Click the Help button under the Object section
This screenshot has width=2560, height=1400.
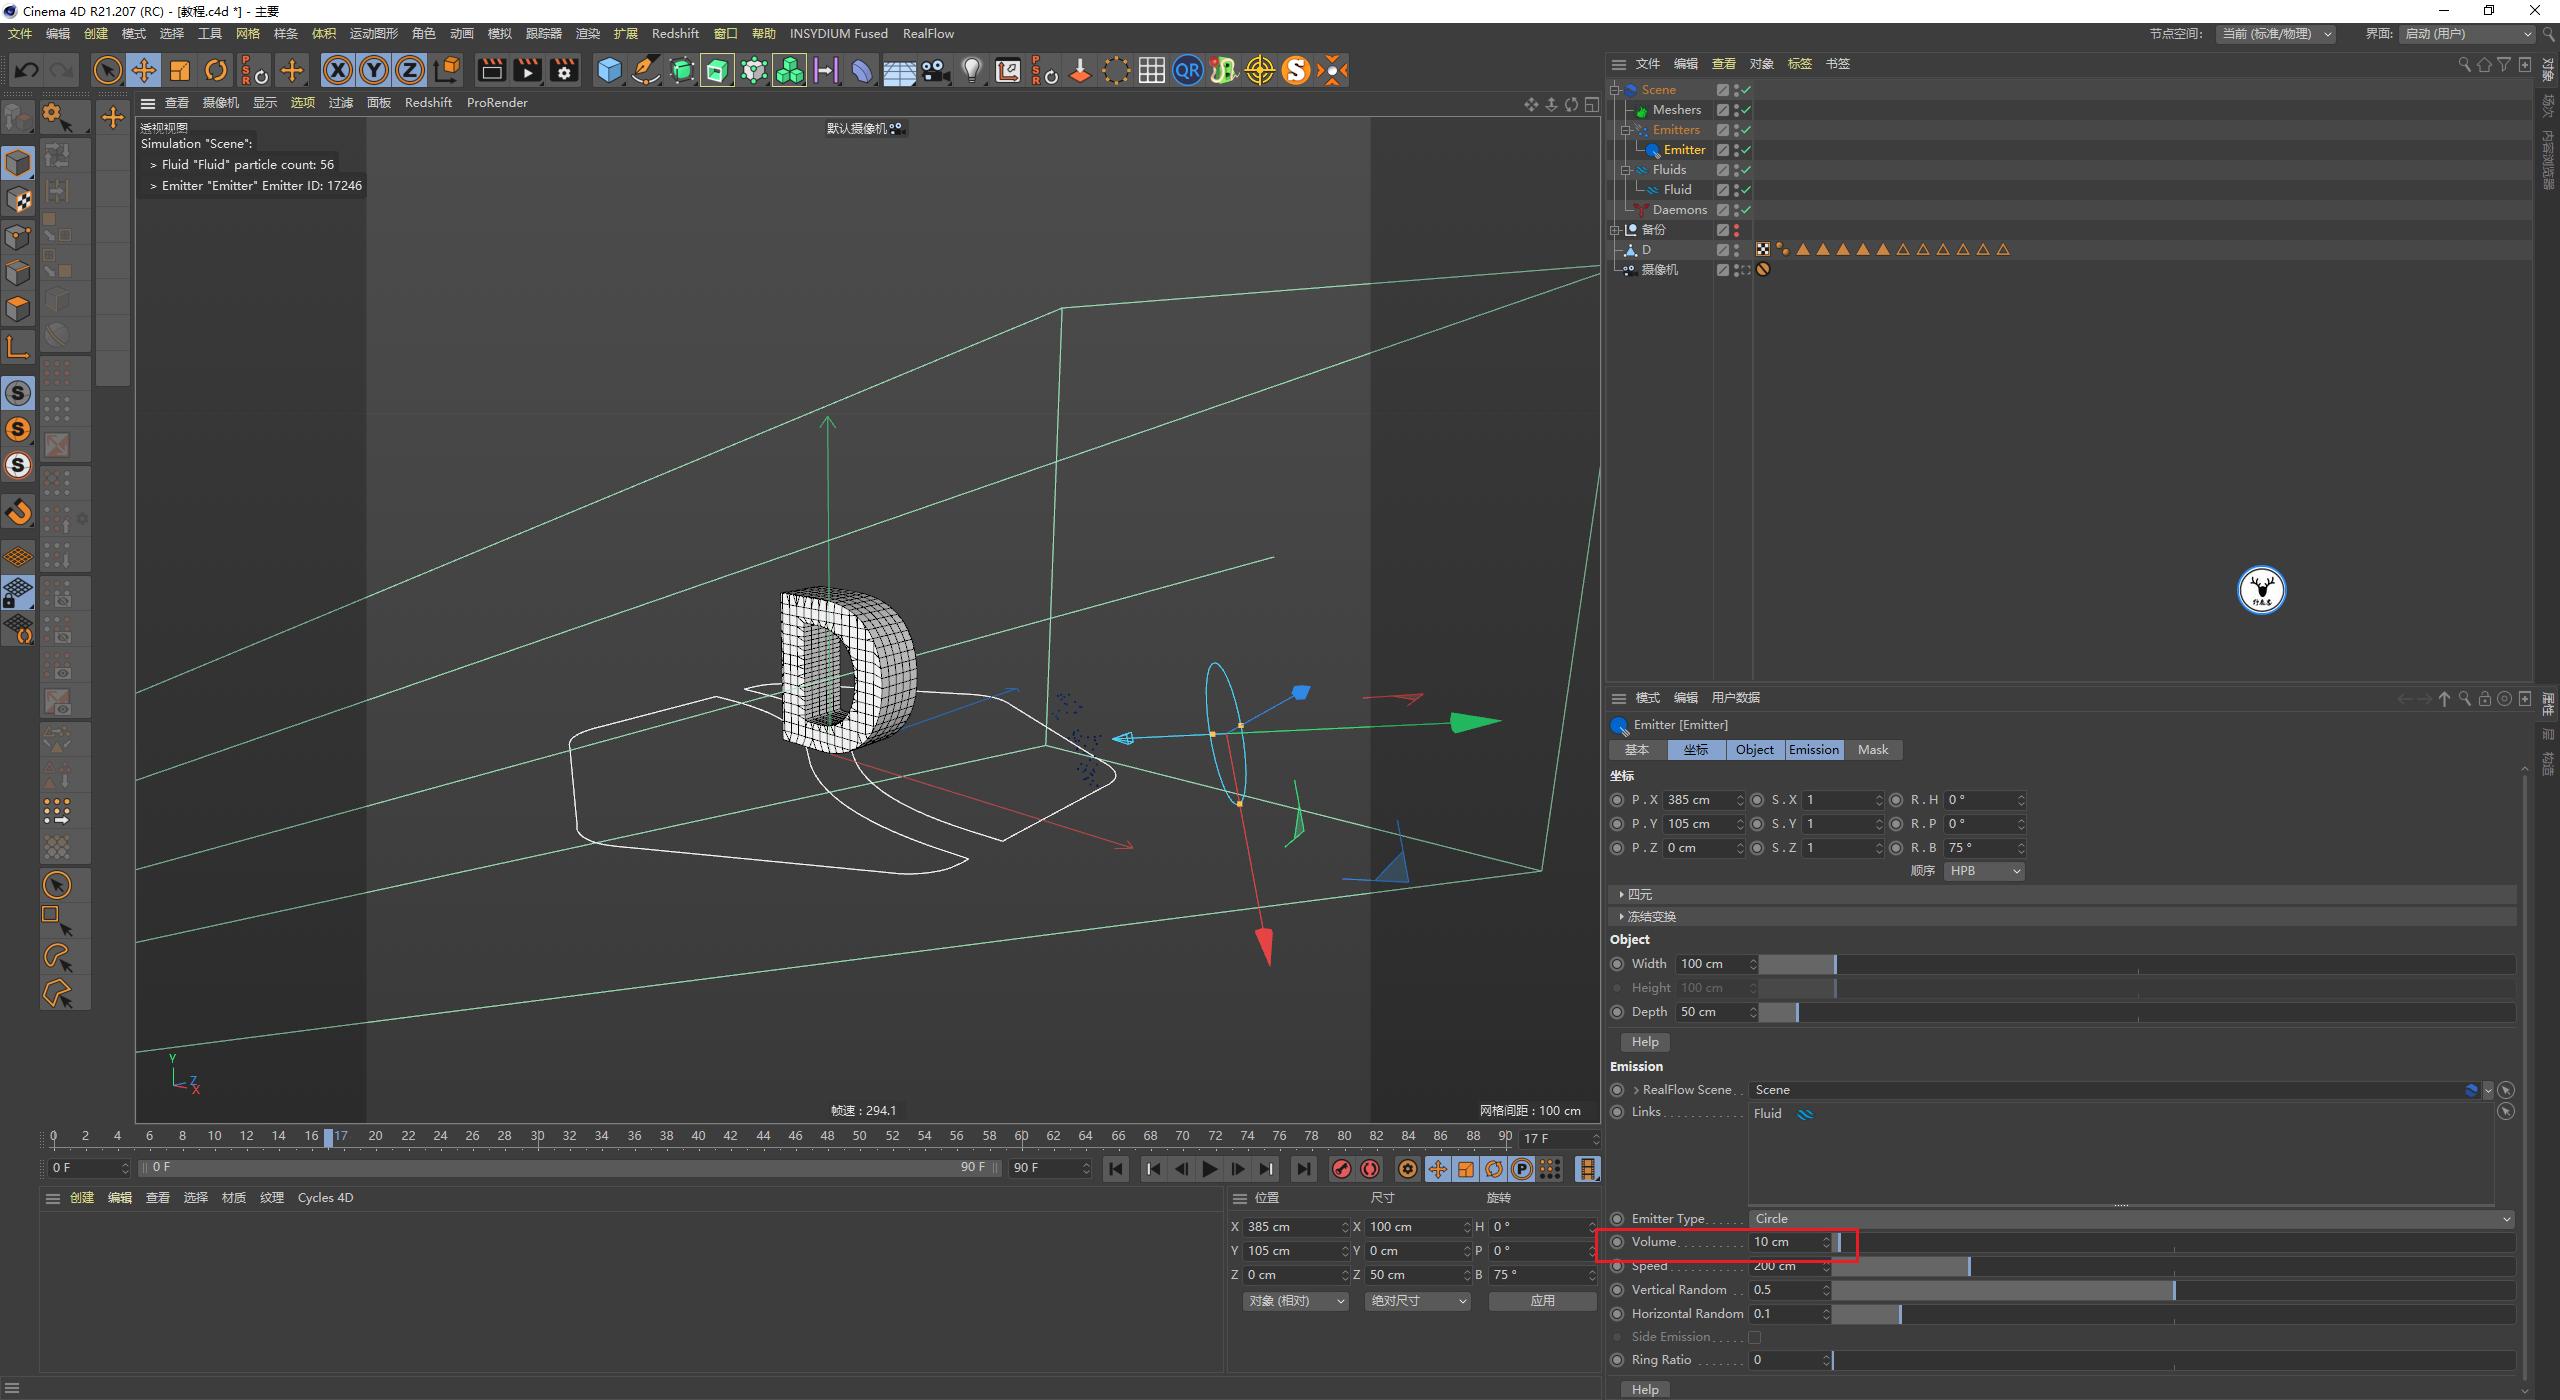[x=1645, y=1041]
